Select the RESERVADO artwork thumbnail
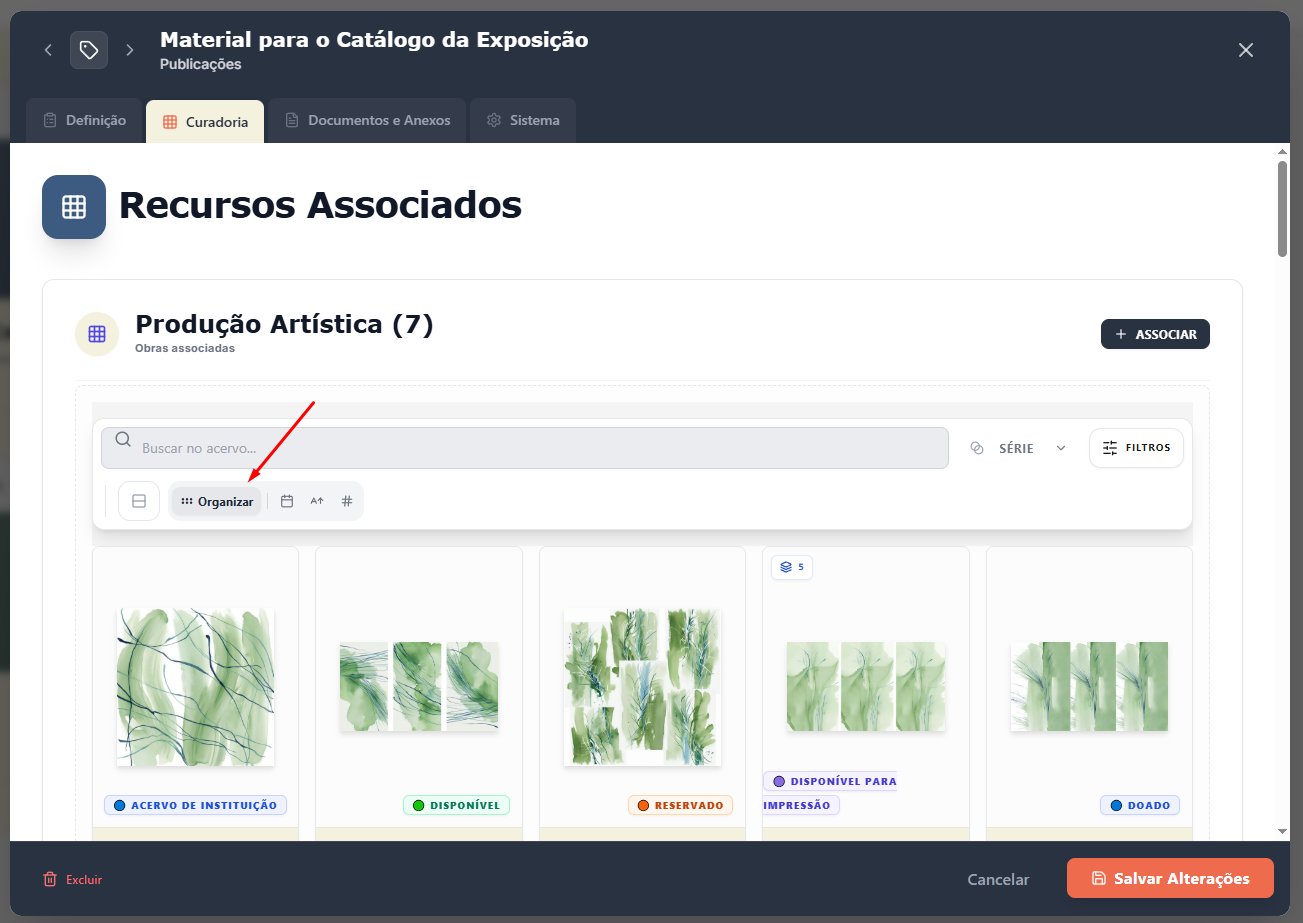This screenshot has width=1303, height=923. coord(641,686)
